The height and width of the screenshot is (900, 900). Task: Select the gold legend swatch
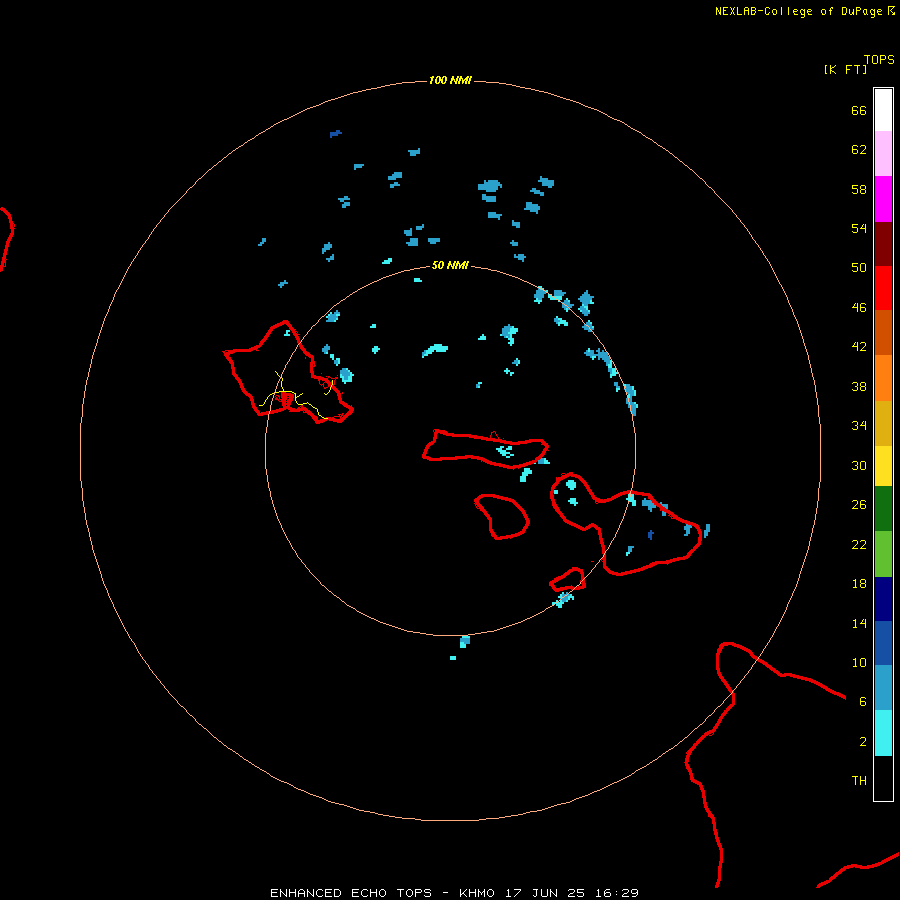point(883,423)
